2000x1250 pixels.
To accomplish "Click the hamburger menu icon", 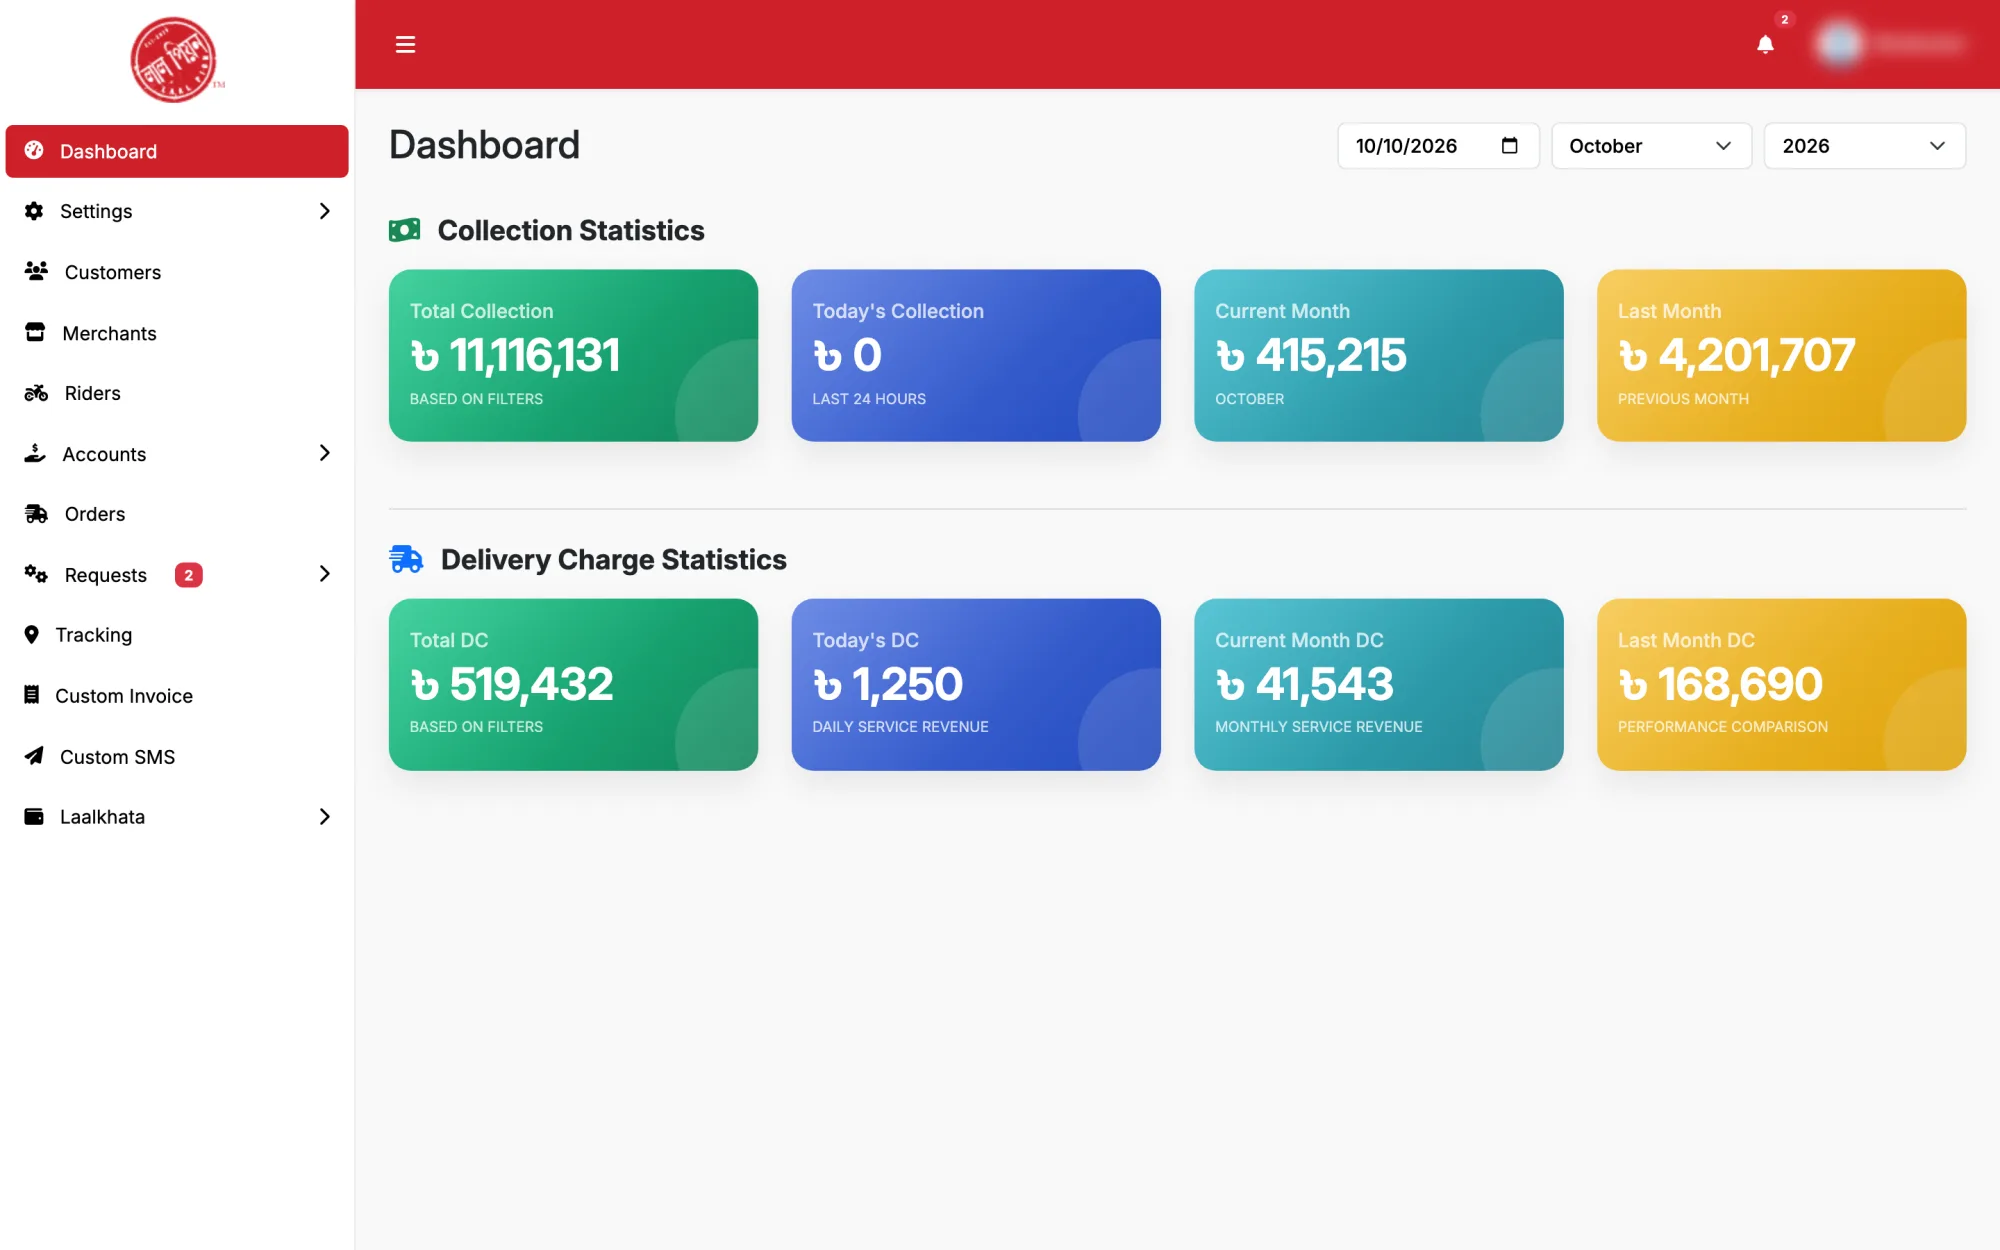I will pos(405,44).
